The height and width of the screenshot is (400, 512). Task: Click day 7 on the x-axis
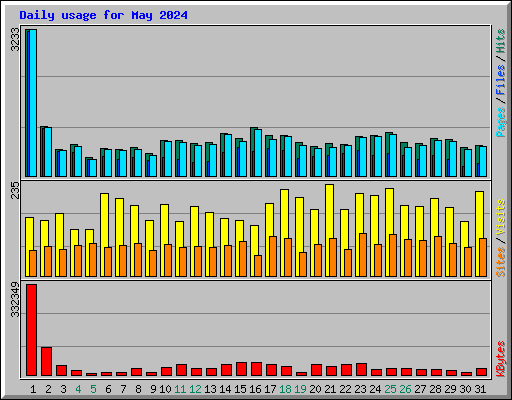pyautogui.click(x=123, y=389)
